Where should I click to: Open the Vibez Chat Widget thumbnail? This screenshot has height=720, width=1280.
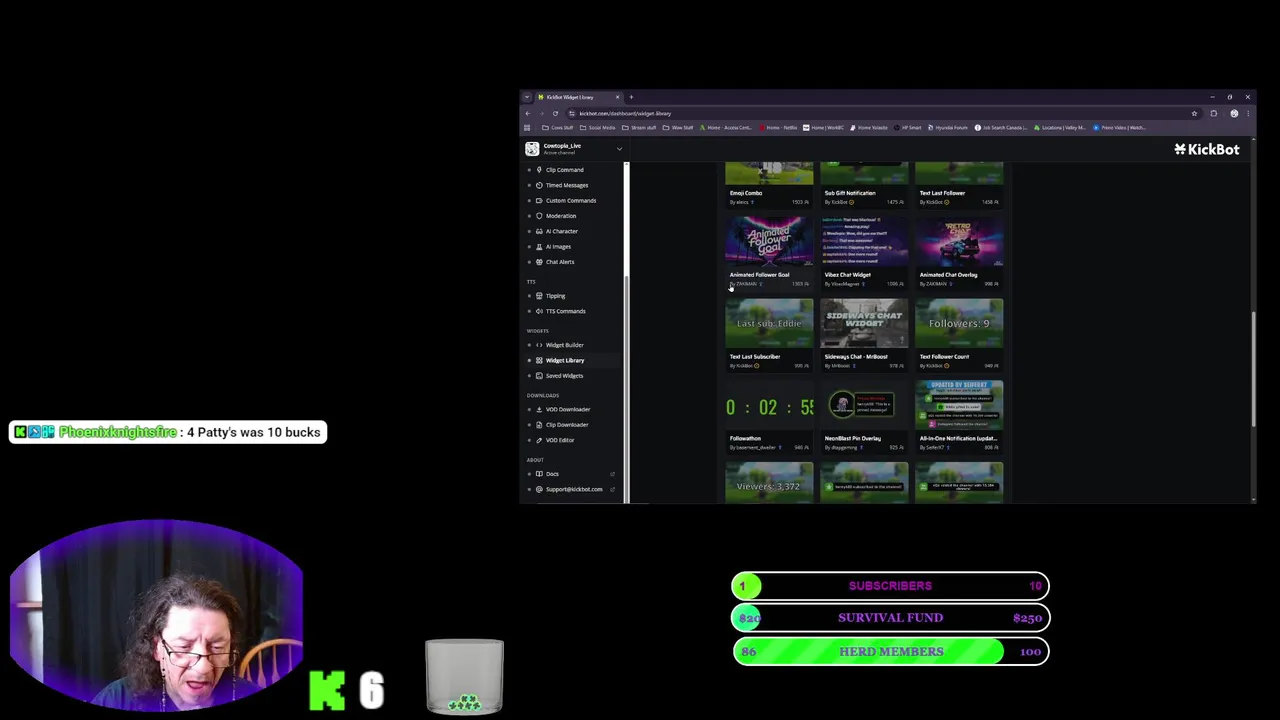864,242
